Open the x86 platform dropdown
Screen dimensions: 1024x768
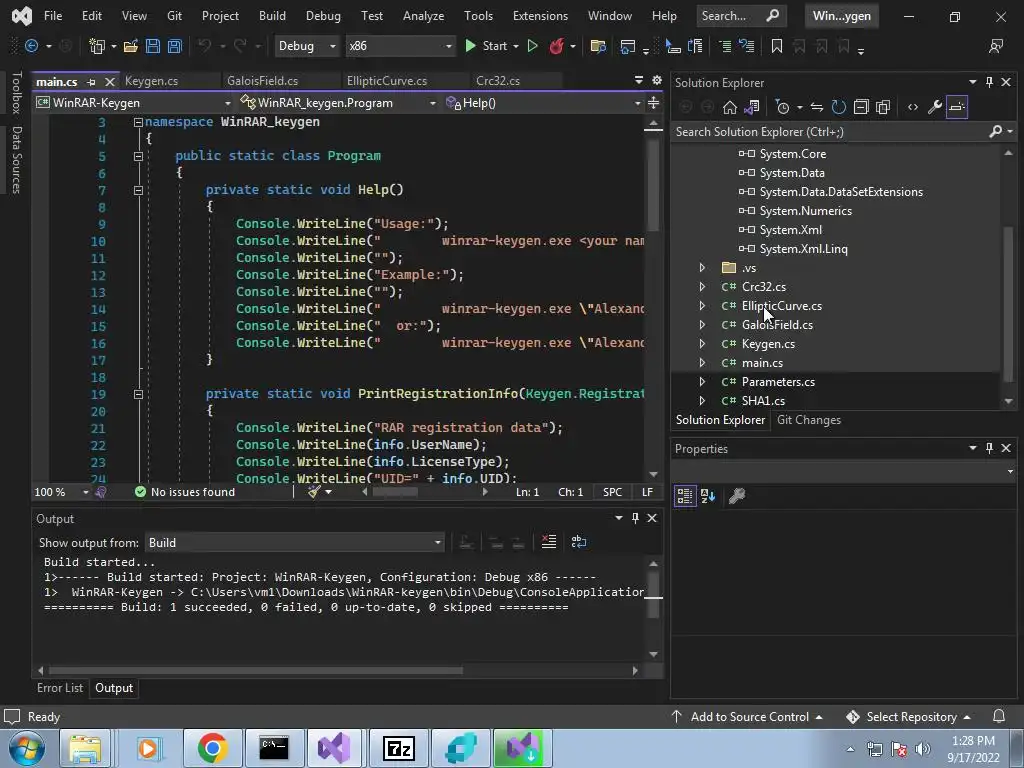(400, 46)
